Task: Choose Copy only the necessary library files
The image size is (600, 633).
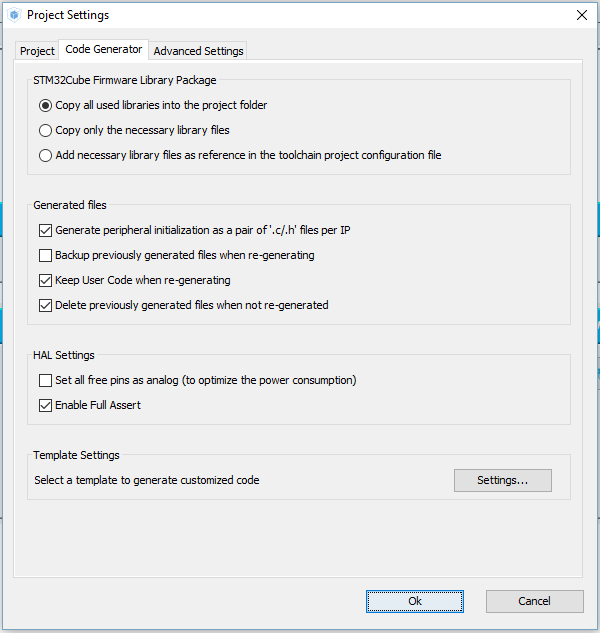Action: coord(45,130)
